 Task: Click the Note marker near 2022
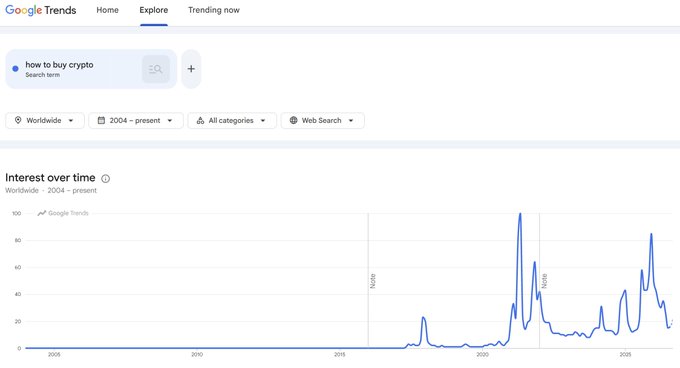(544, 281)
